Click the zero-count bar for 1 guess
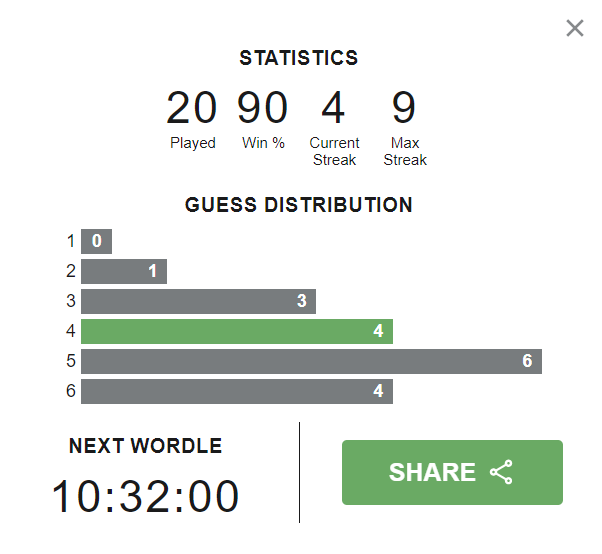This screenshot has height=554, width=602. (97, 241)
